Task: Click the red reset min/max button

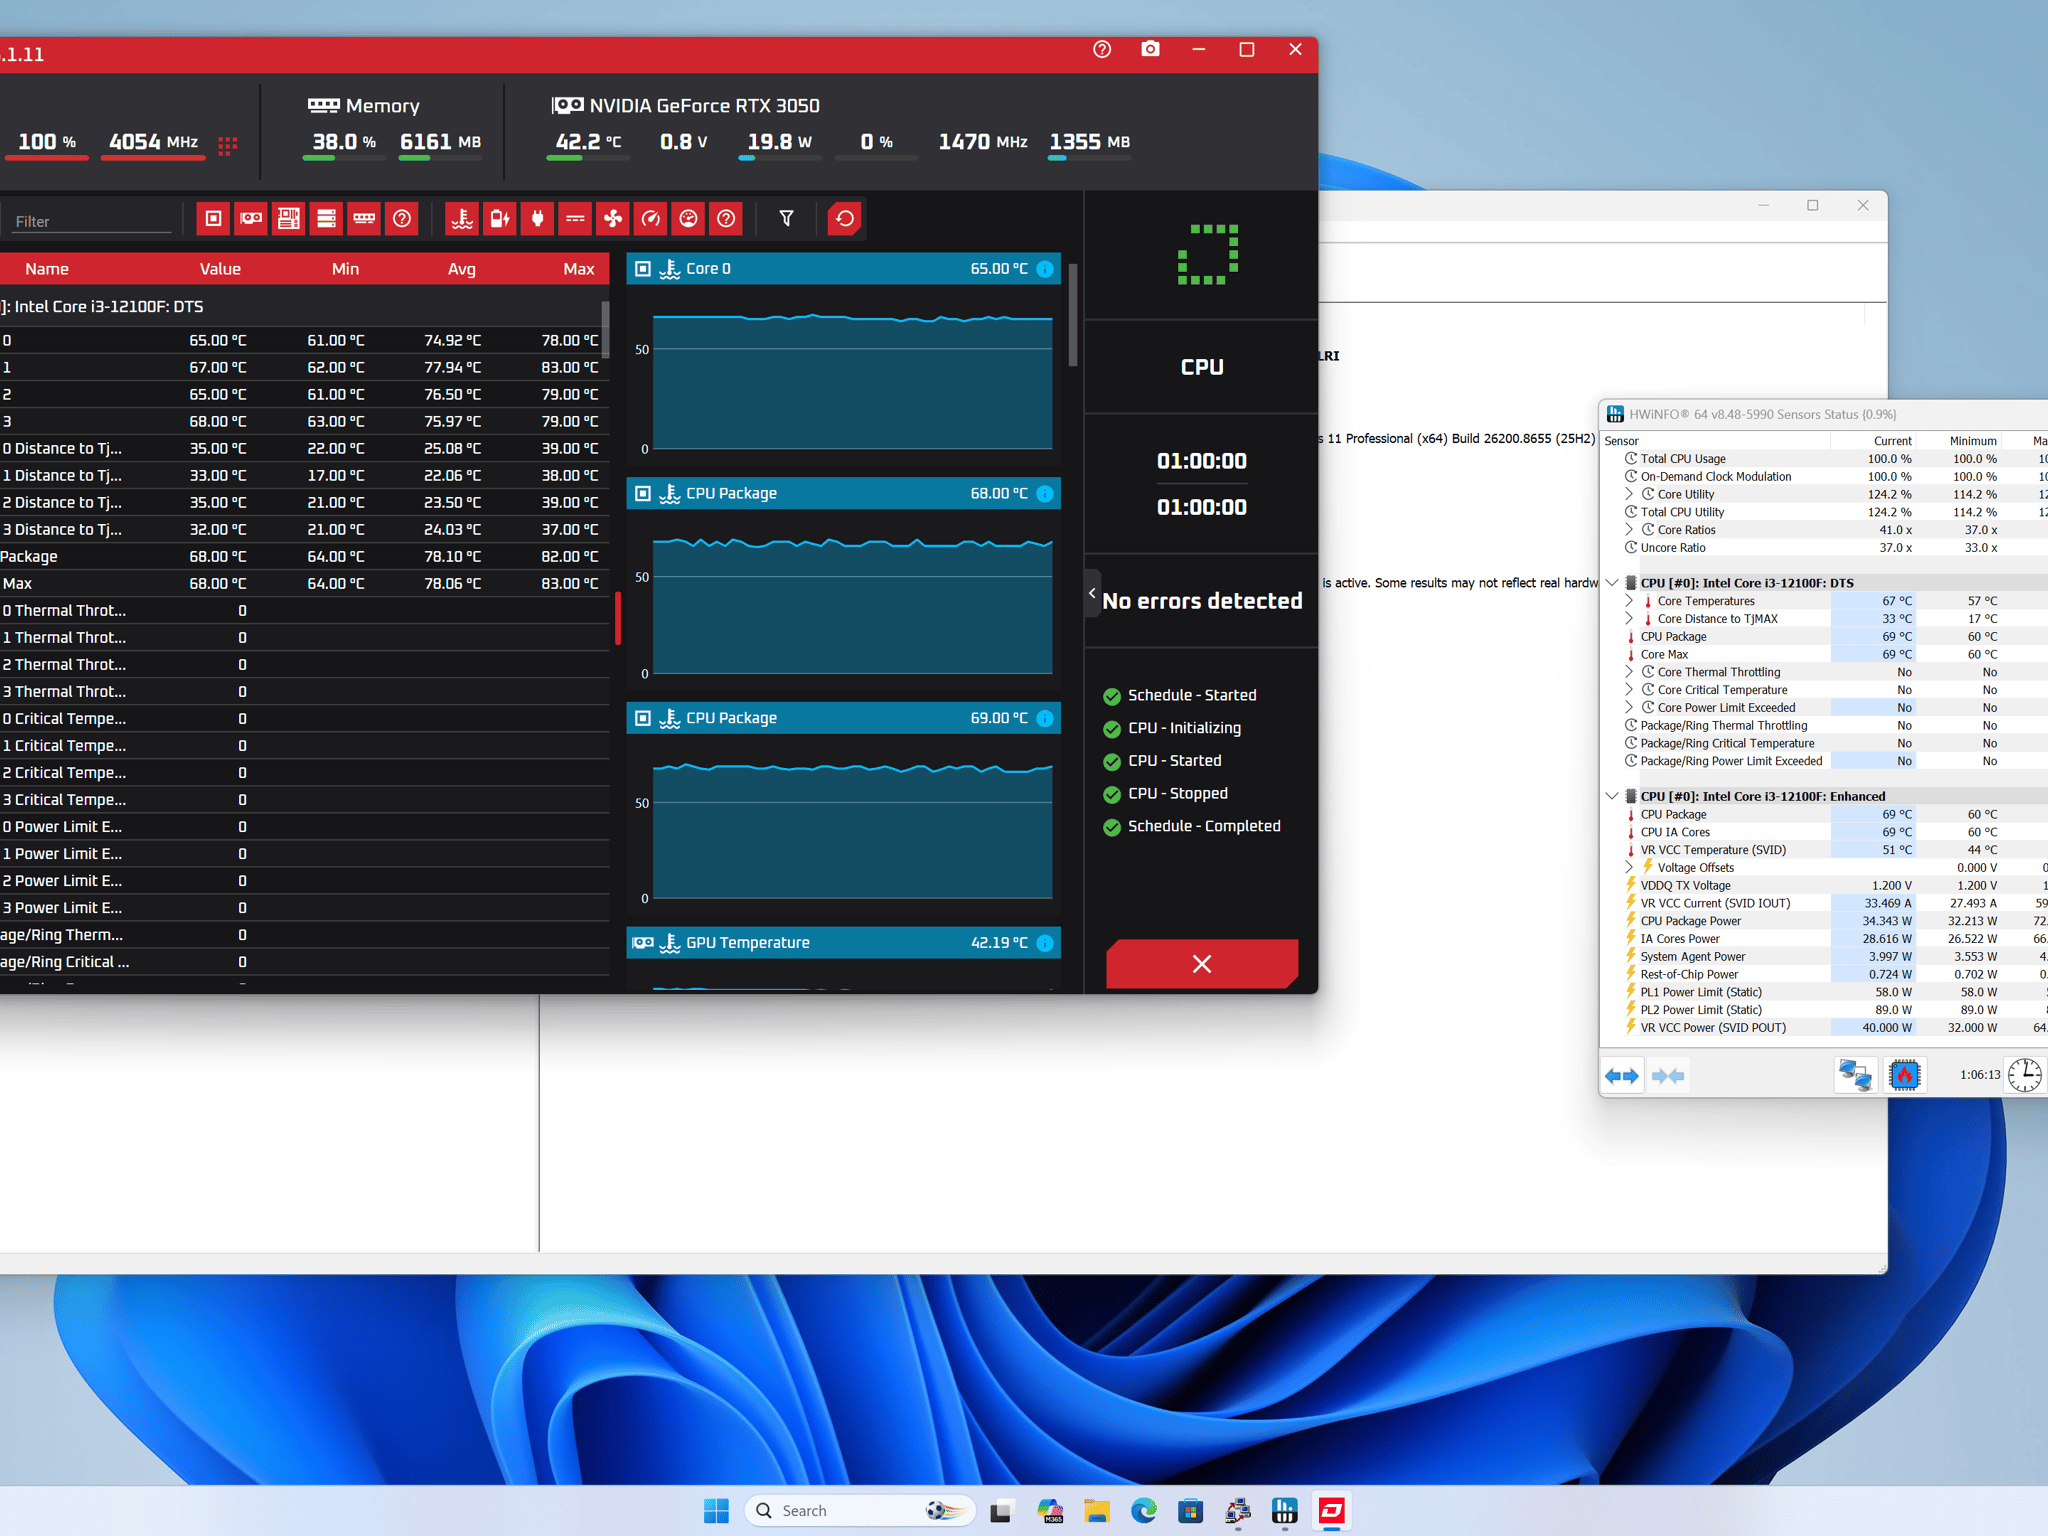Action: click(x=845, y=218)
